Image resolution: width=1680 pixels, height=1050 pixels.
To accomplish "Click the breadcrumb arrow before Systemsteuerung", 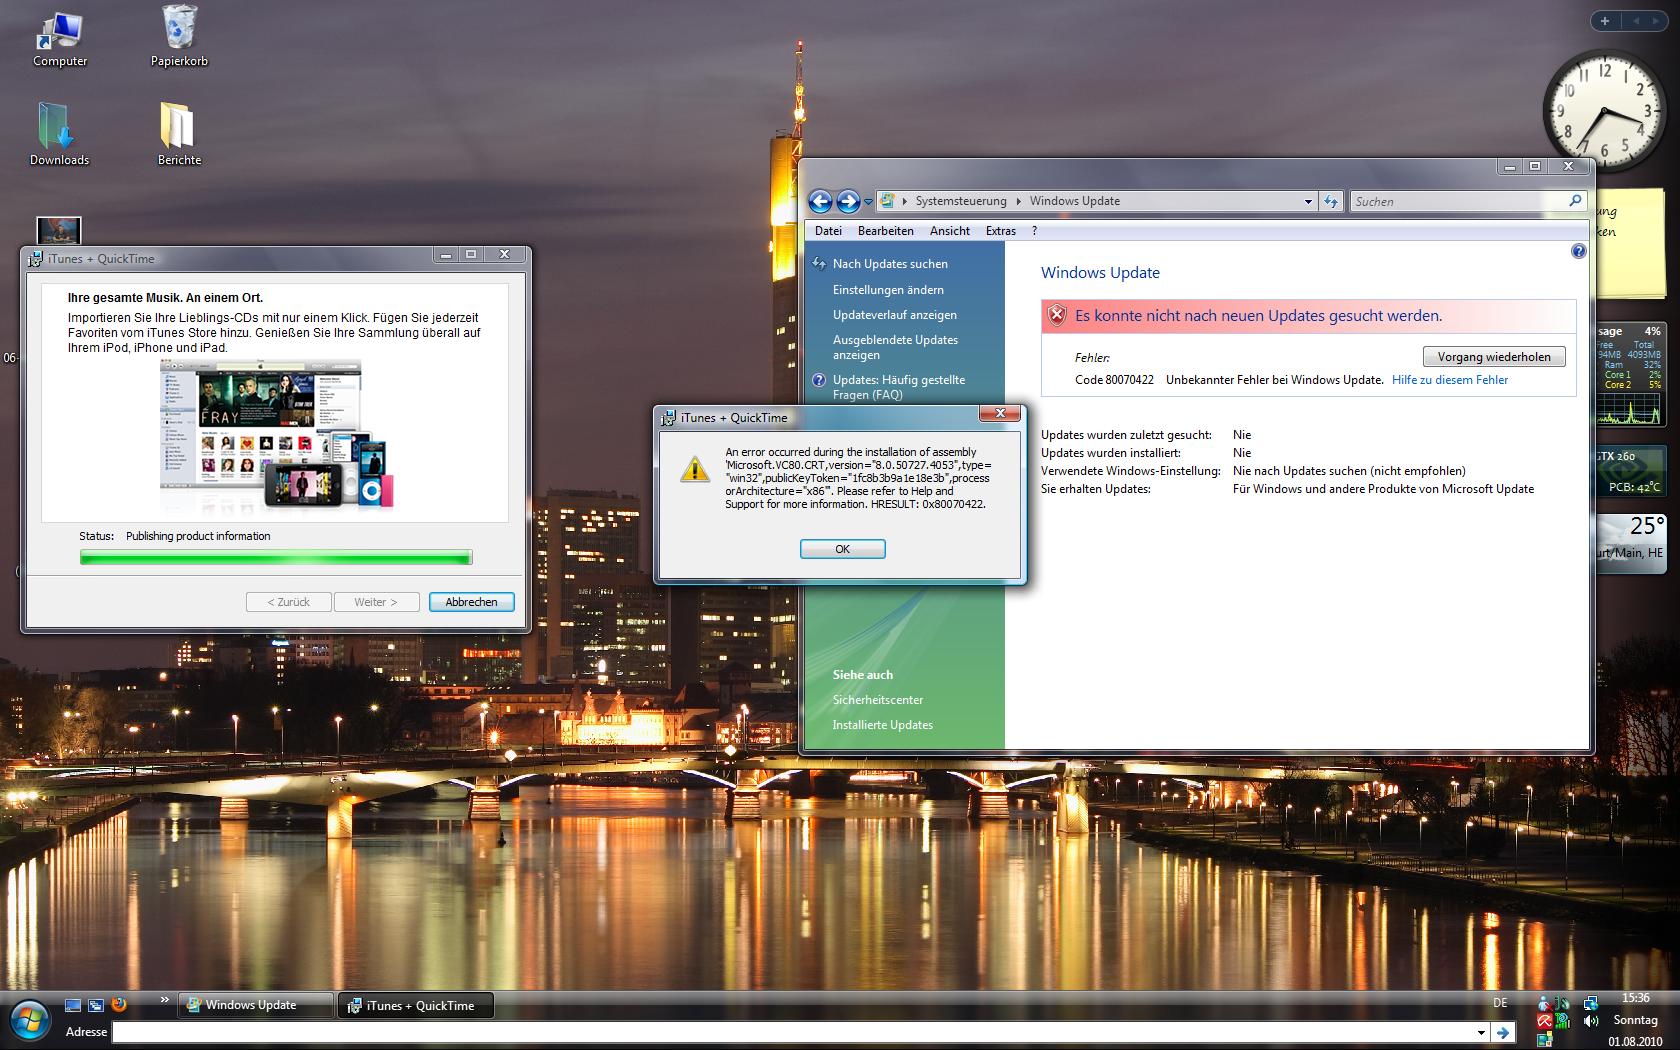I will (905, 201).
